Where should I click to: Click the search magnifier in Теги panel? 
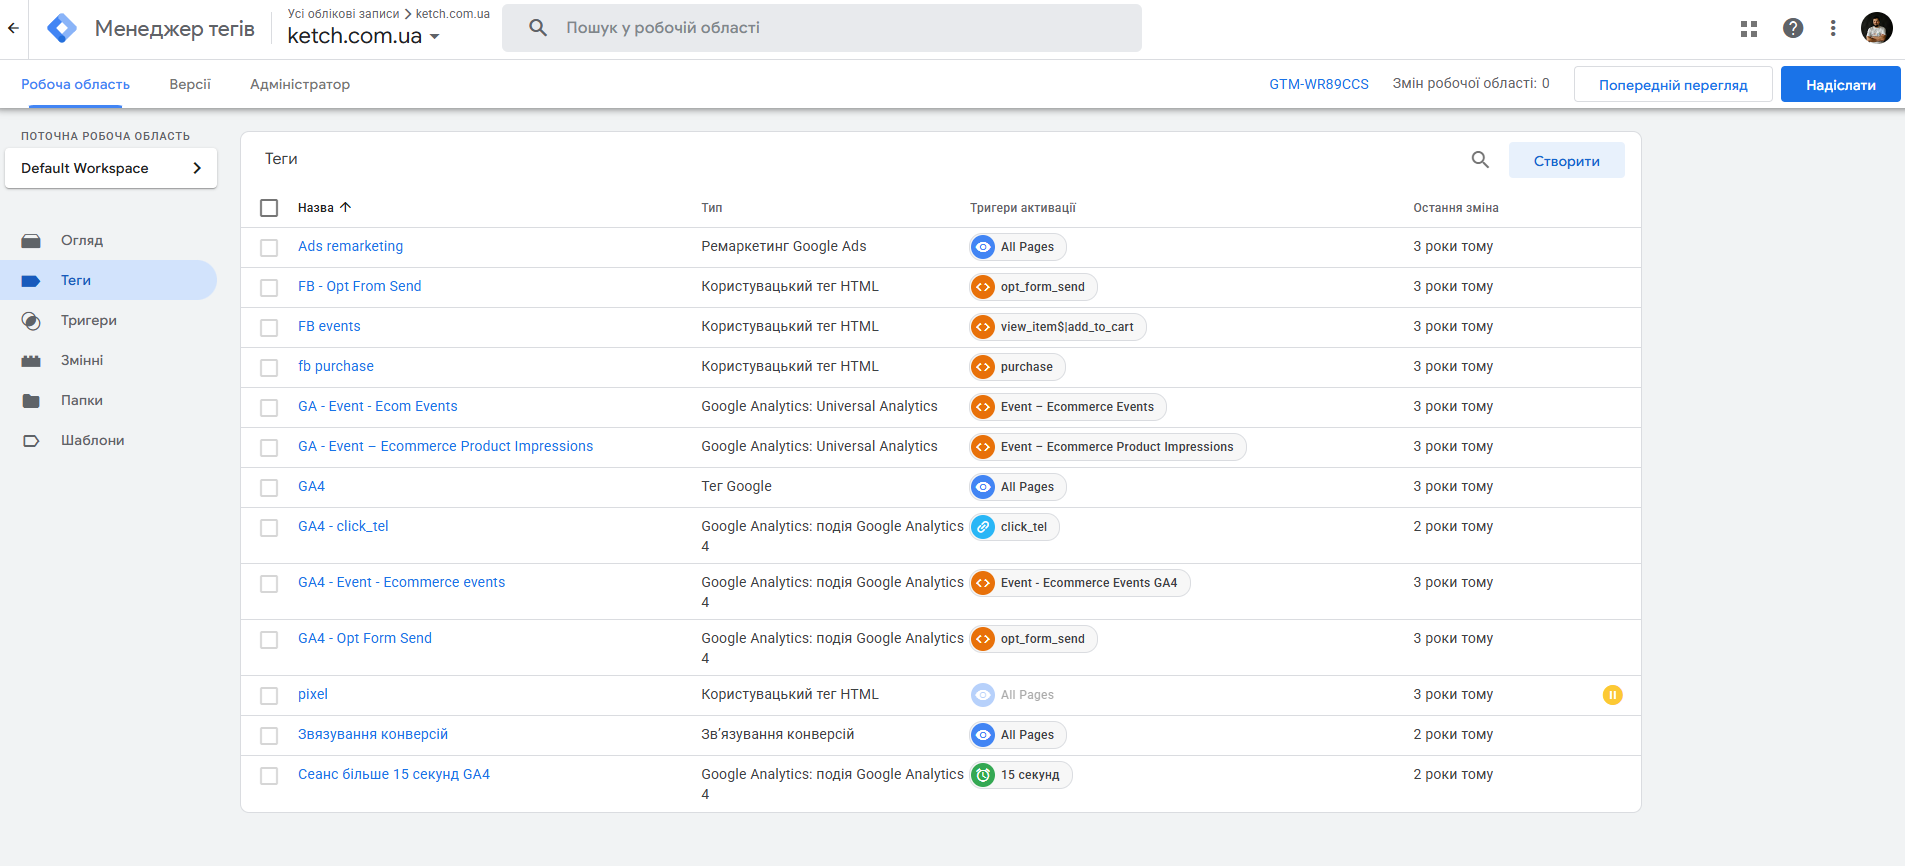pos(1480,160)
